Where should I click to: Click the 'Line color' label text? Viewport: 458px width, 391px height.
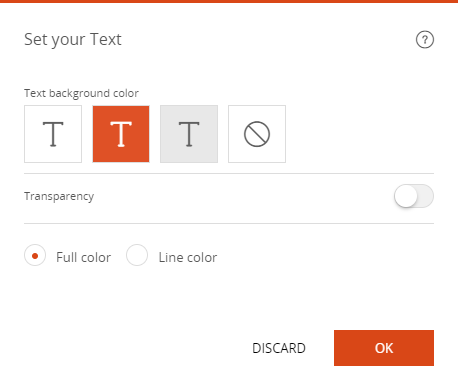click(188, 257)
